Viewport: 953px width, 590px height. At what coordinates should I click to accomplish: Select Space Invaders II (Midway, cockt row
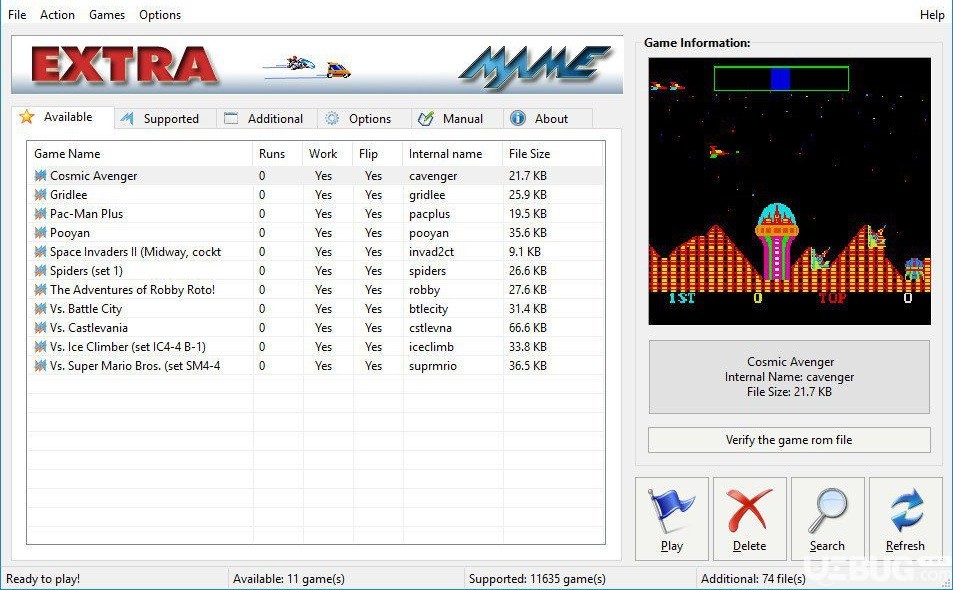[315, 252]
